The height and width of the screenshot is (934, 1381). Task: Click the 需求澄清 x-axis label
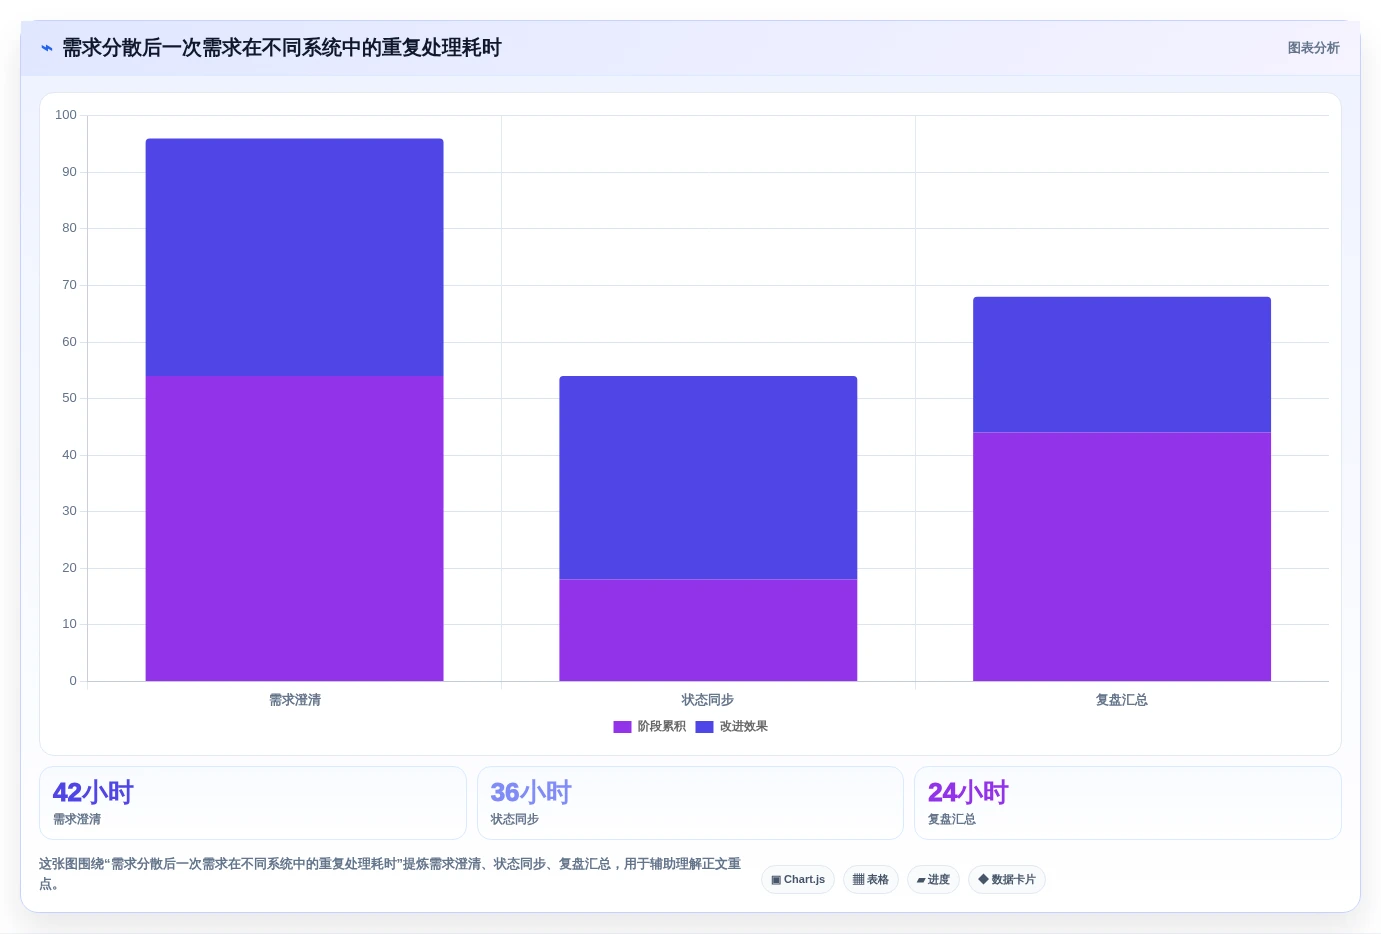tap(295, 700)
